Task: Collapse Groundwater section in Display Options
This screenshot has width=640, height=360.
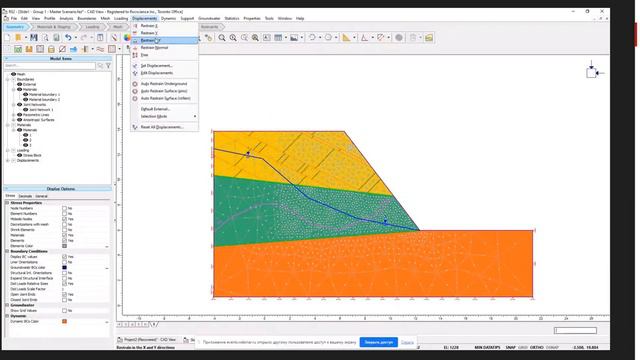Action: coord(7,305)
